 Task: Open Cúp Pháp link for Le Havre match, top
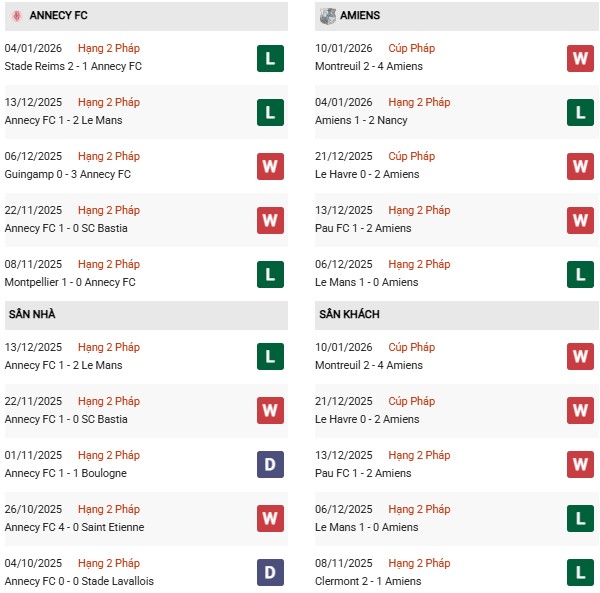tap(411, 156)
